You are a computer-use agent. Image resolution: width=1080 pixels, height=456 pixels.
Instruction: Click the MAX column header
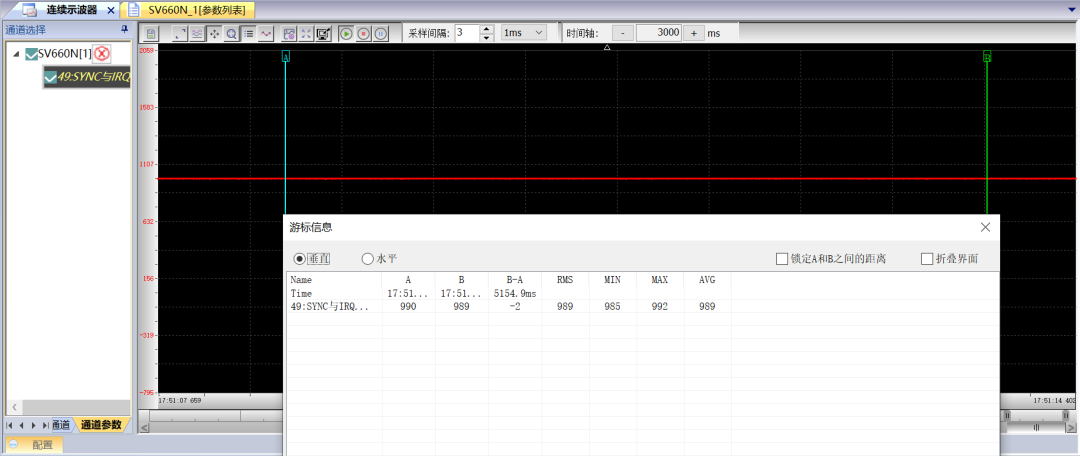(x=660, y=280)
